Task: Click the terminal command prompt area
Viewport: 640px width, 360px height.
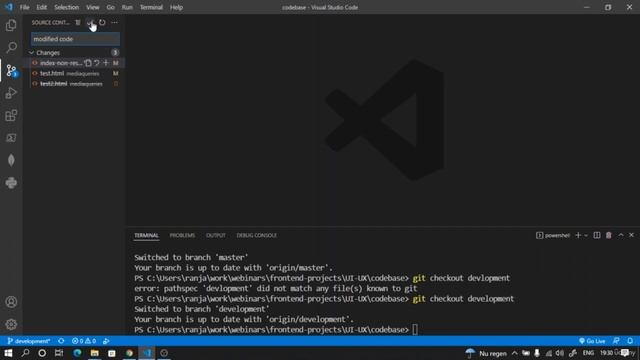Action: [415, 330]
